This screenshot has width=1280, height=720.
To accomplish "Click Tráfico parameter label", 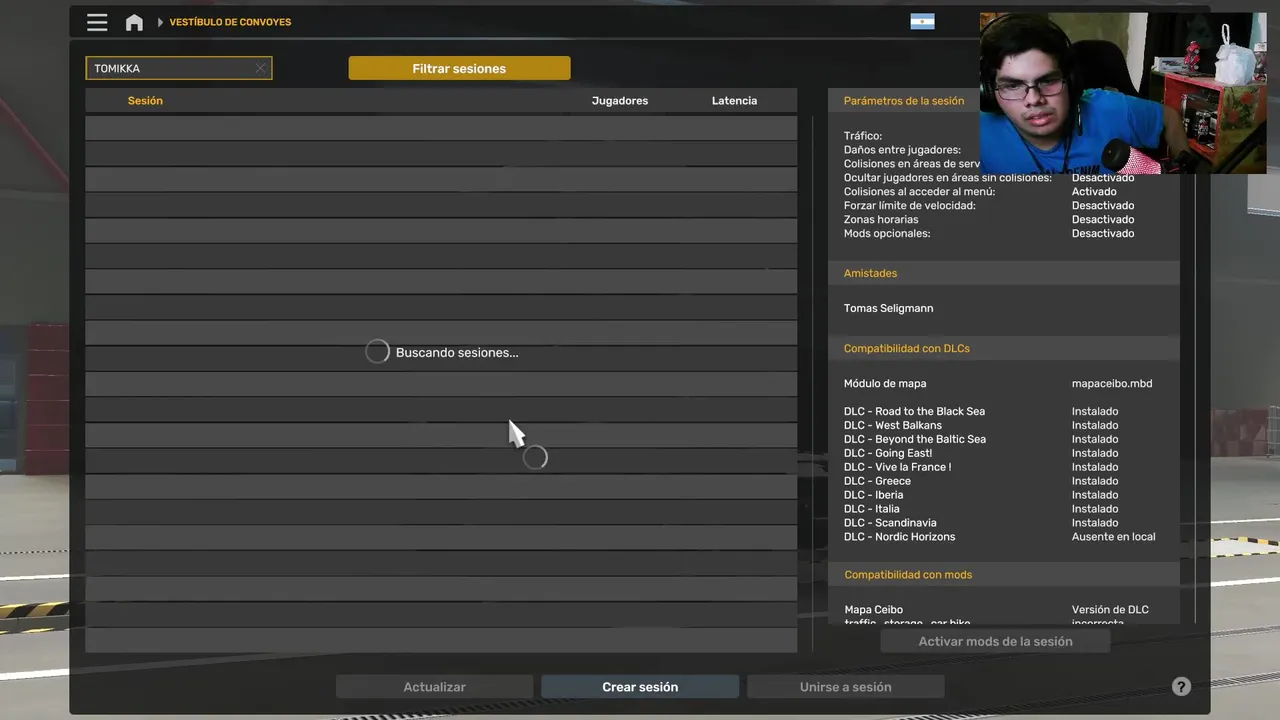I will click(862, 136).
